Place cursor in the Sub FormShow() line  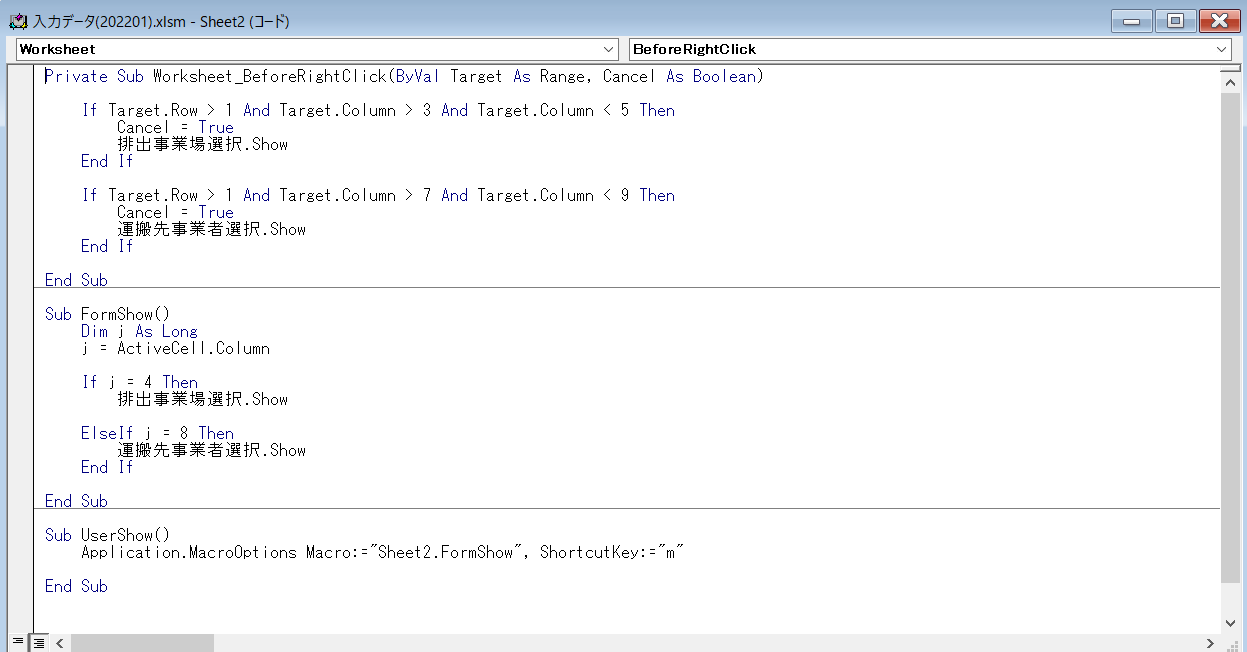tap(108, 315)
